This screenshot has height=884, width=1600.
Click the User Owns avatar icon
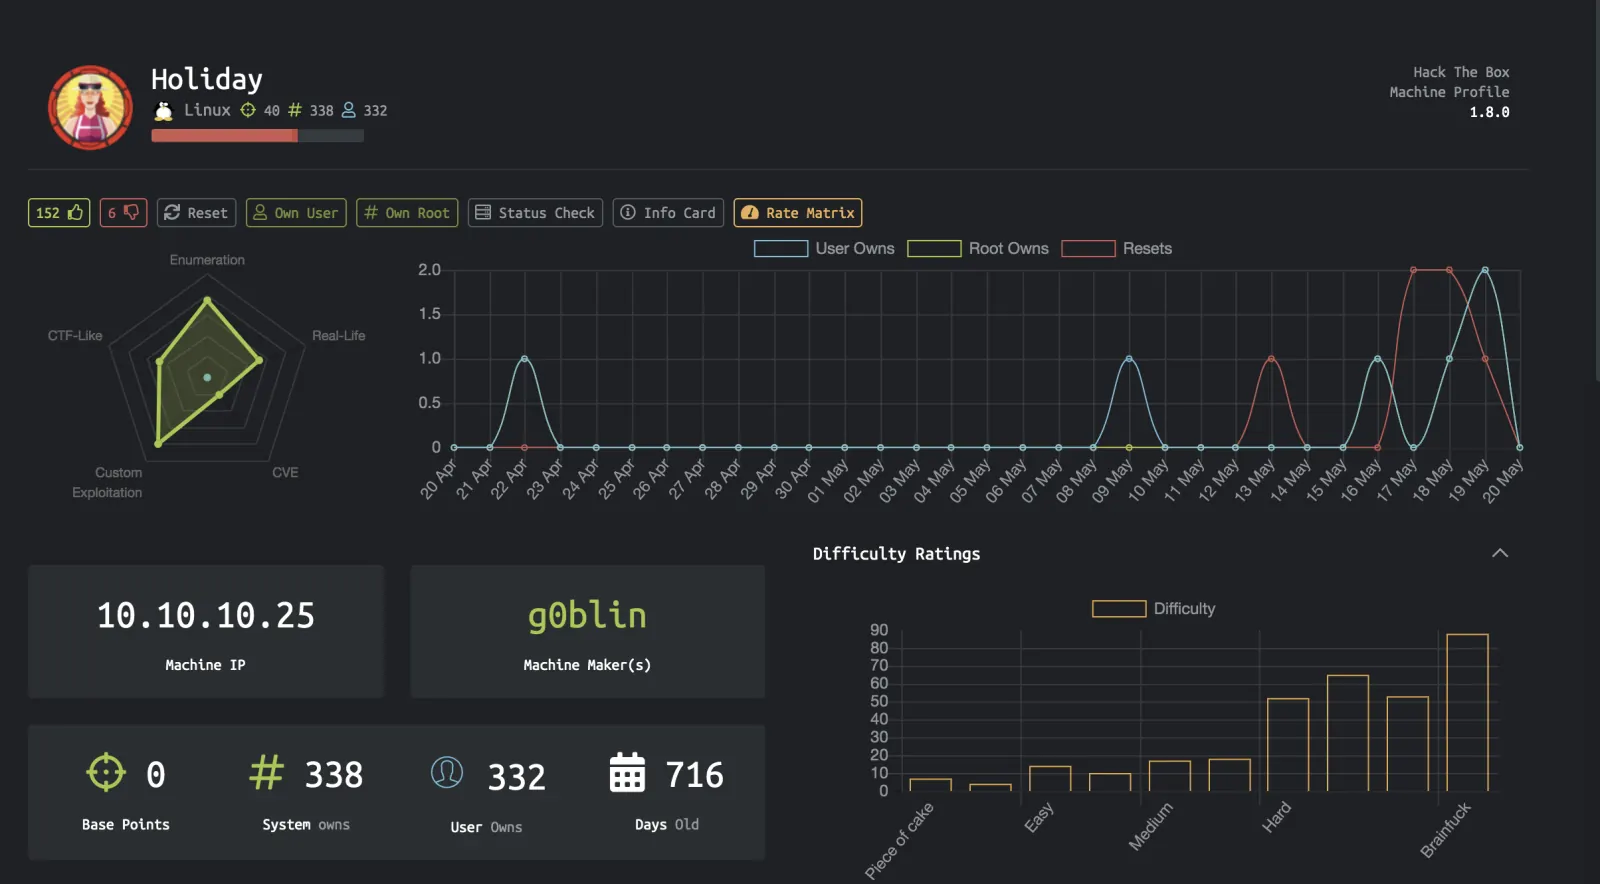pyautogui.click(x=447, y=772)
